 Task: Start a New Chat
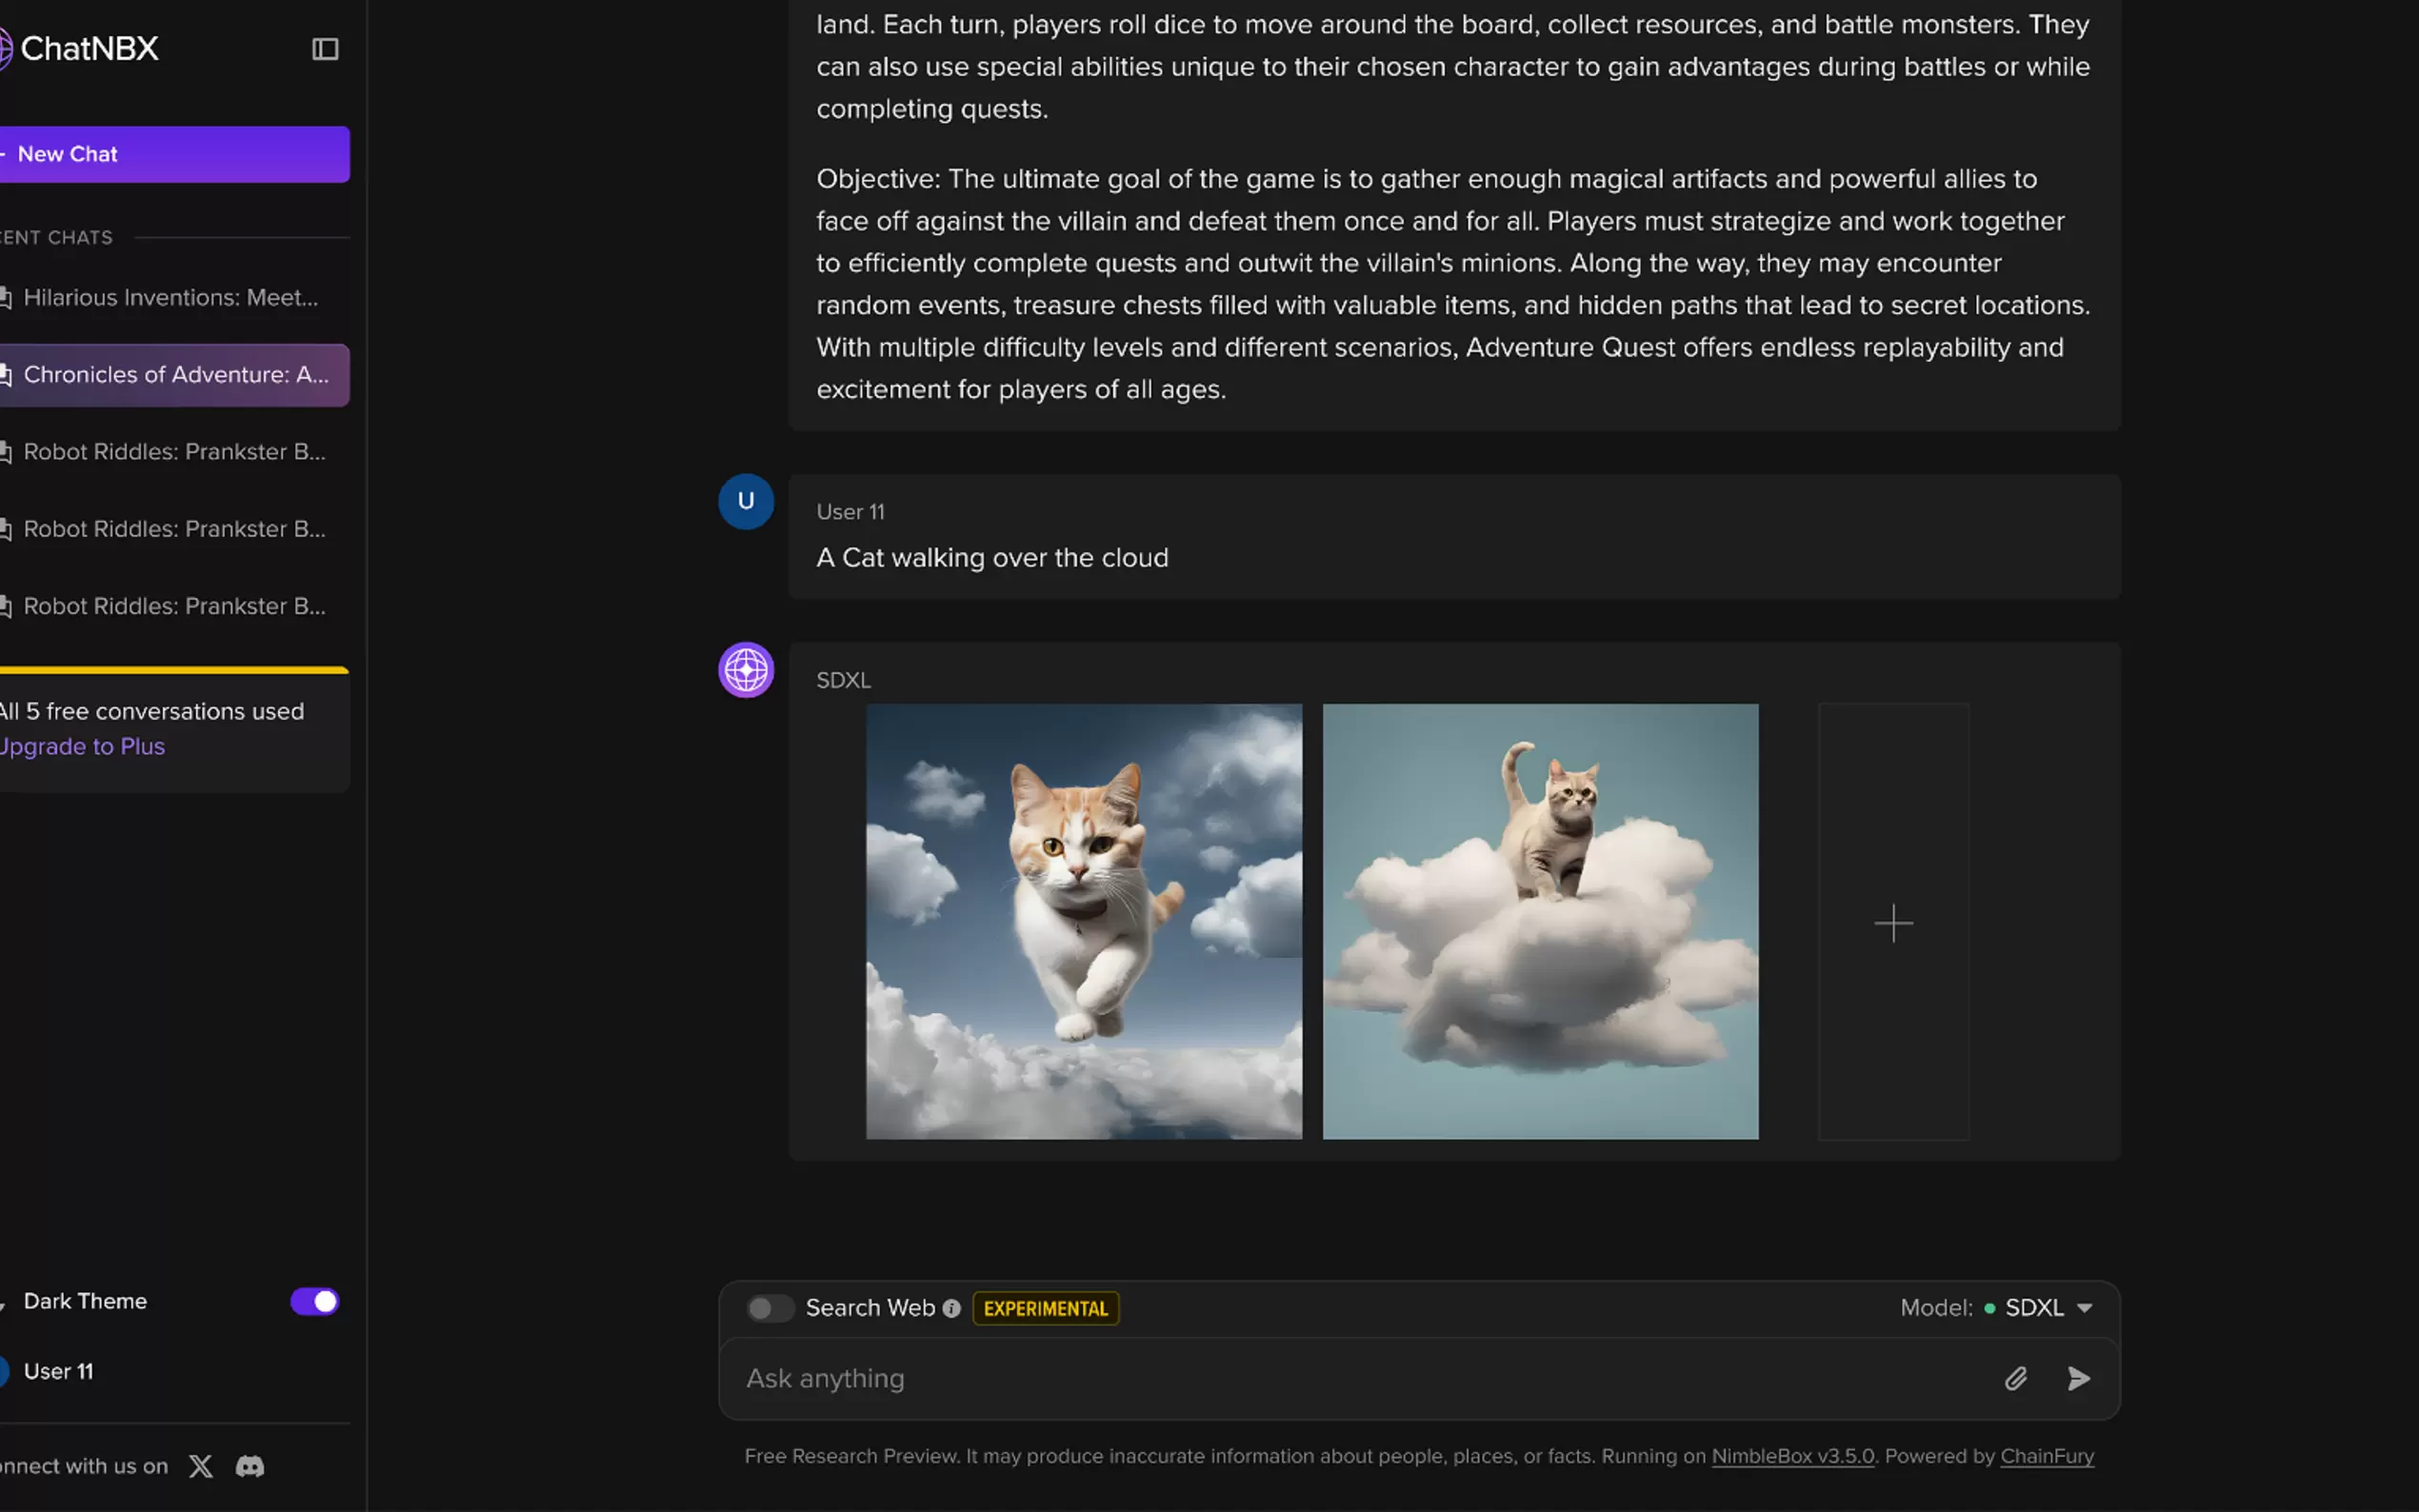click(174, 154)
